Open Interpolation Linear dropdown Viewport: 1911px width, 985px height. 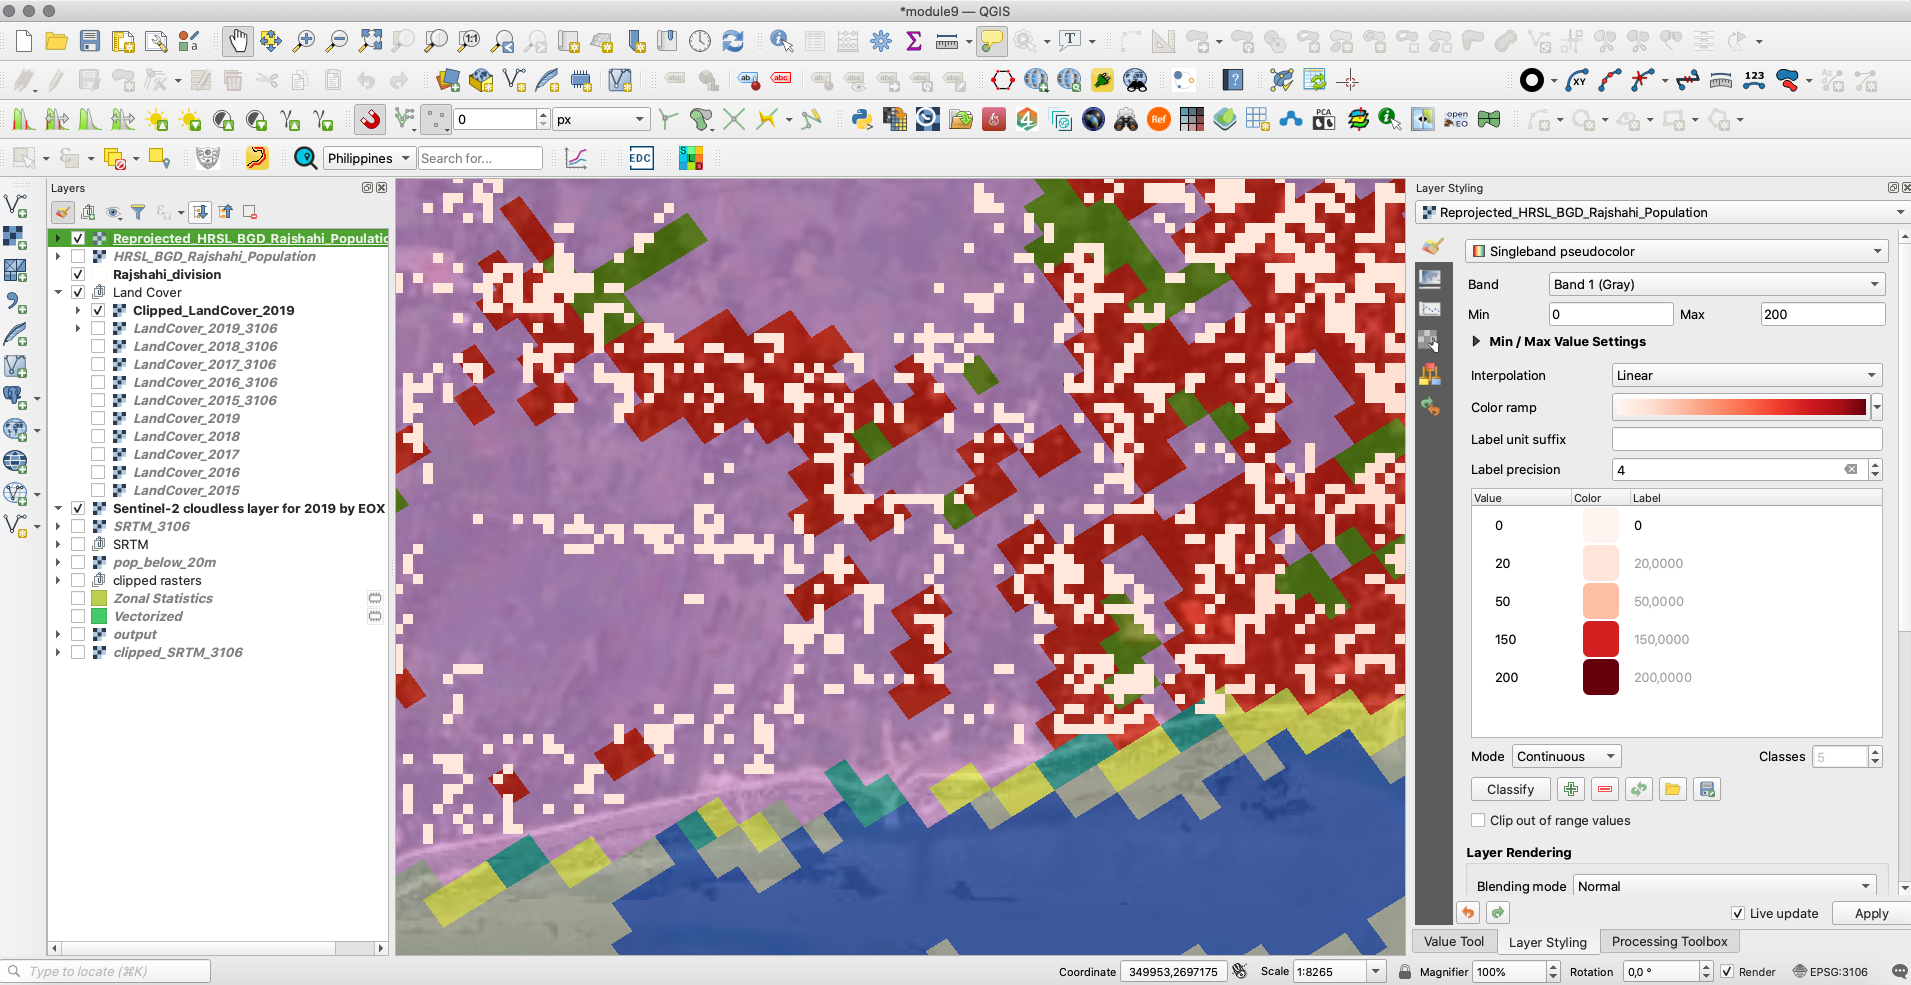pyautogui.click(x=1747, y=375)
